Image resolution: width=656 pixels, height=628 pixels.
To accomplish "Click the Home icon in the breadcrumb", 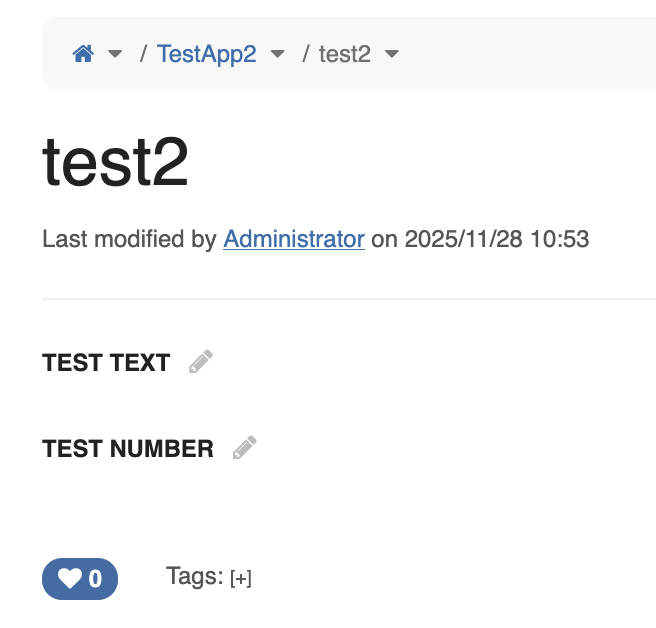I will point(83,54).
